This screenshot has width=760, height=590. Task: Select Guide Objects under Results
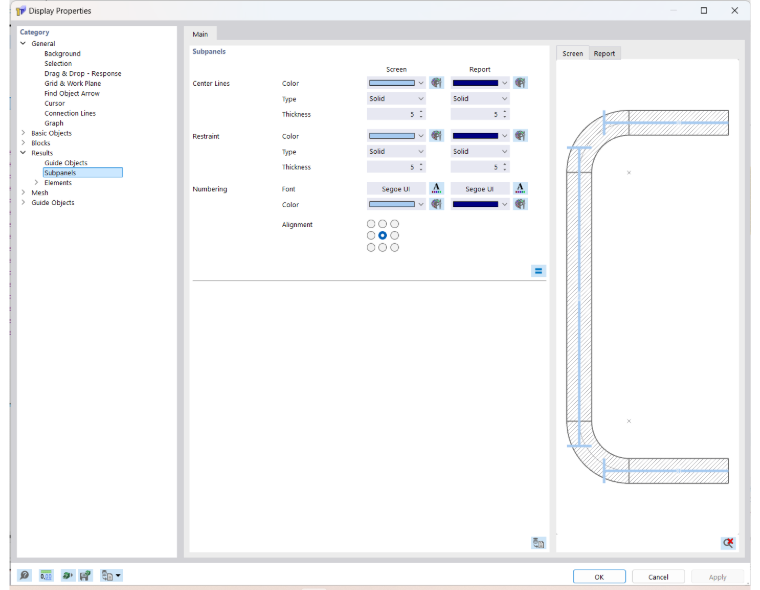[65, 162]
